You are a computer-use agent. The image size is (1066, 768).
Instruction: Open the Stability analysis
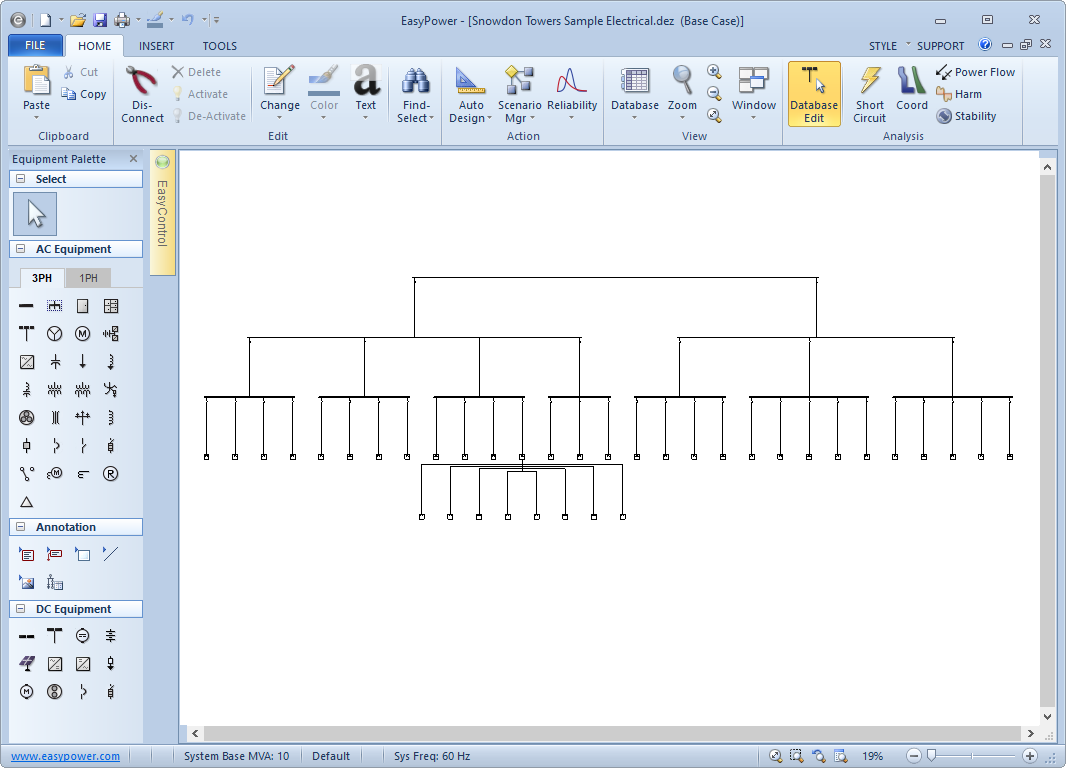pyautogui.click(x=966, y=116)
